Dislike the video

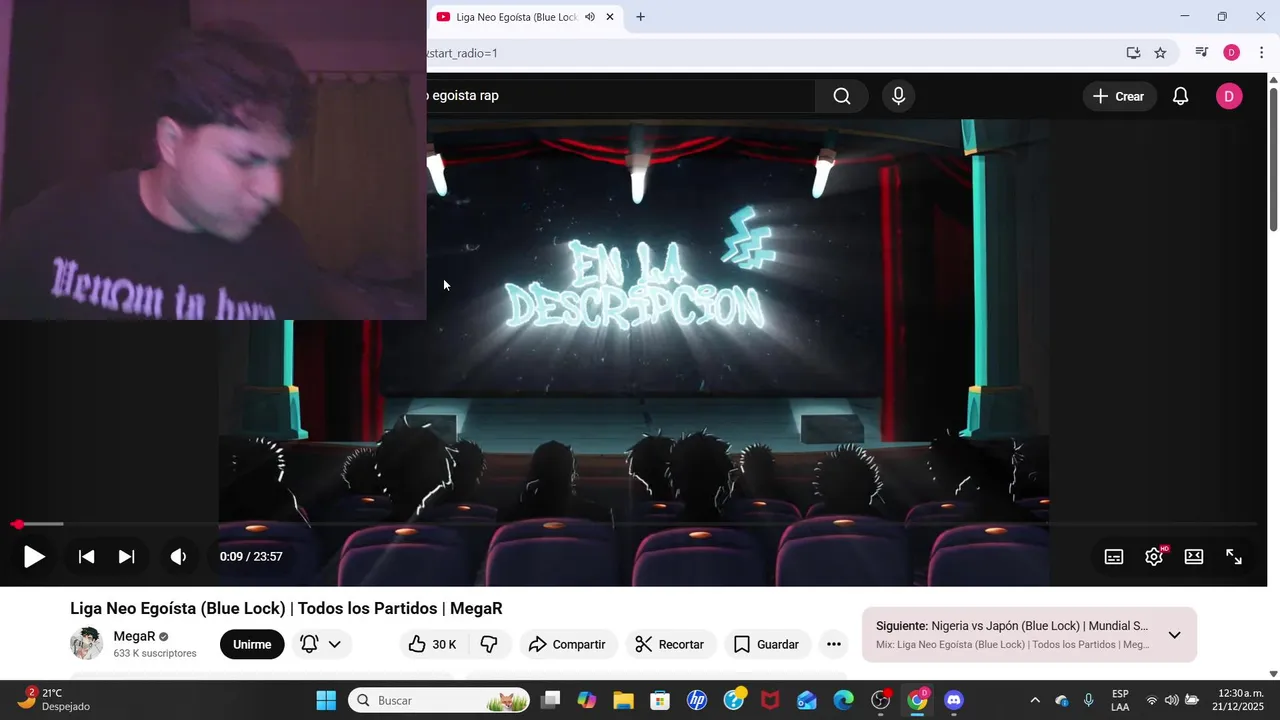tap(489, 644)
